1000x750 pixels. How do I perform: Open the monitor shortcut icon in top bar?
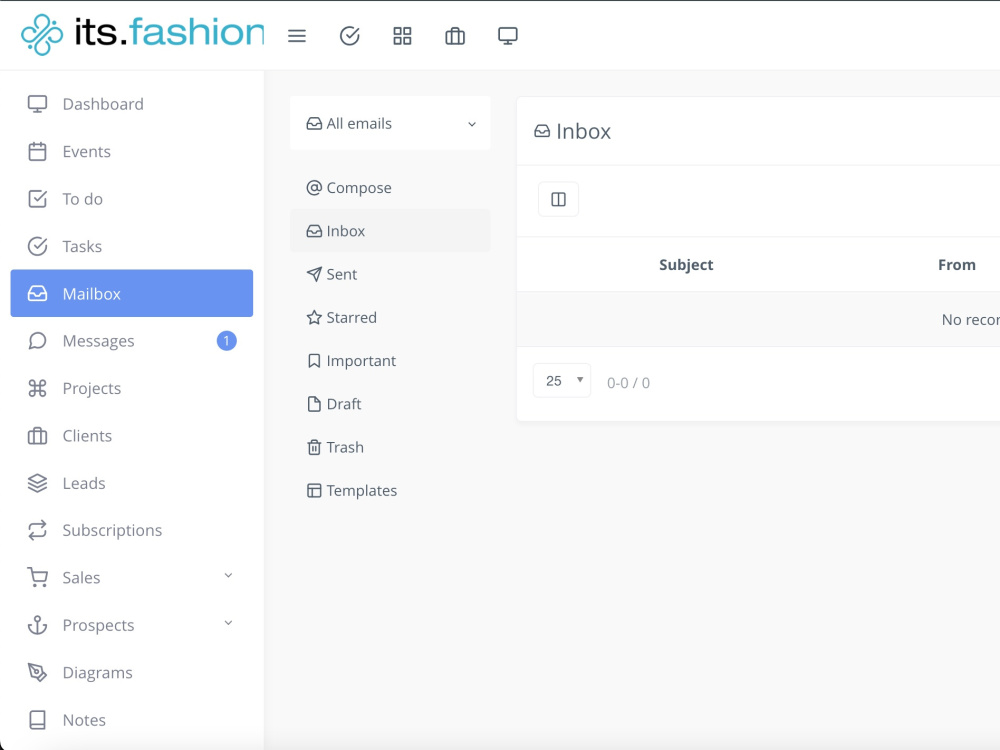point(508,36)
